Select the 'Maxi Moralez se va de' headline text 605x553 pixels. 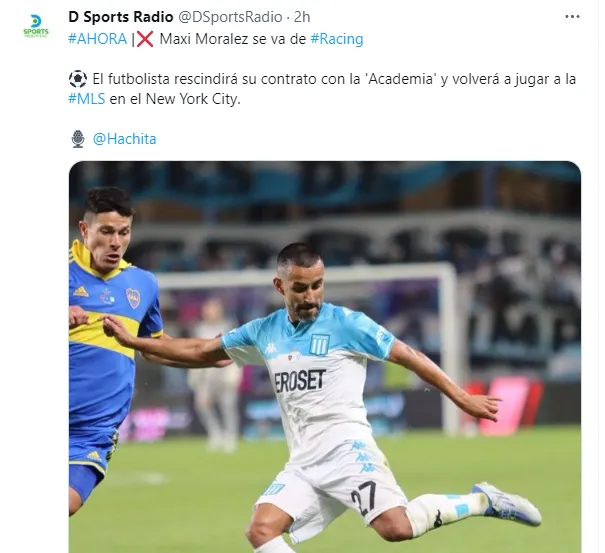point(233,39)
